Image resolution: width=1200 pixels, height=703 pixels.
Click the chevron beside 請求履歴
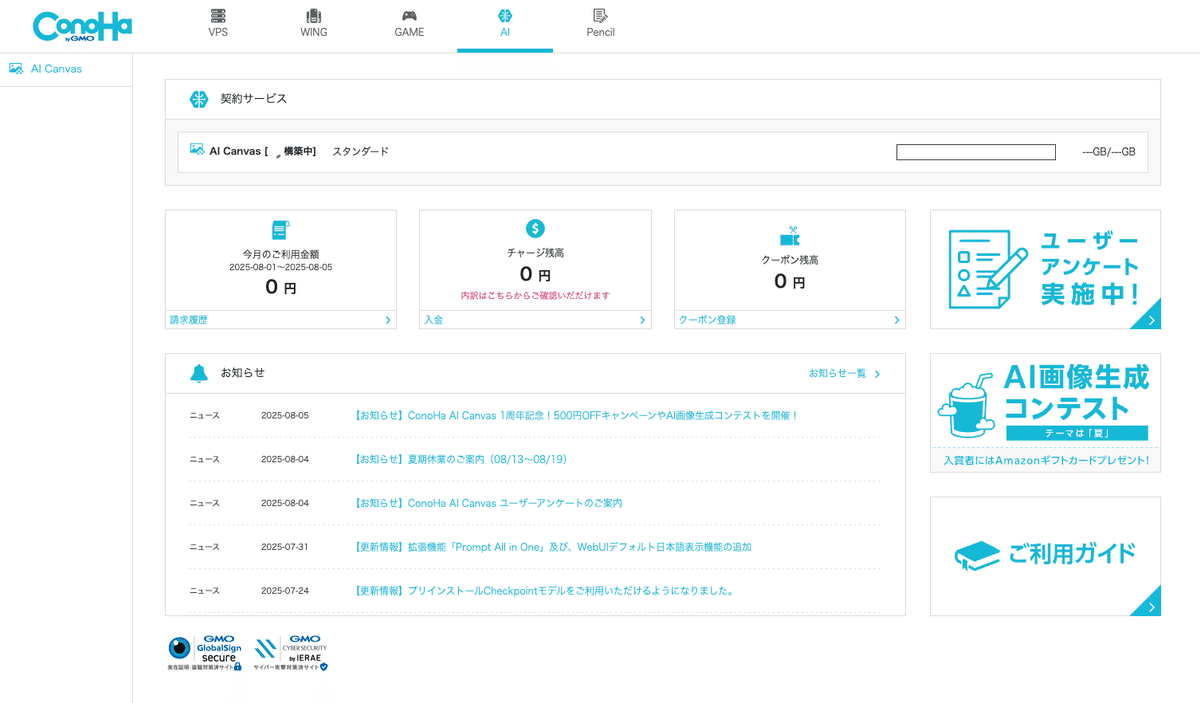click(388, 320)
